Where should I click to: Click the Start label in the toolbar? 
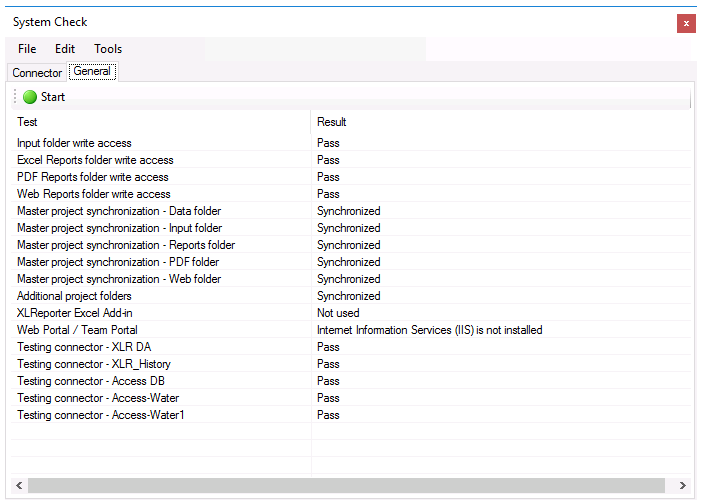[x=53, y=97]
